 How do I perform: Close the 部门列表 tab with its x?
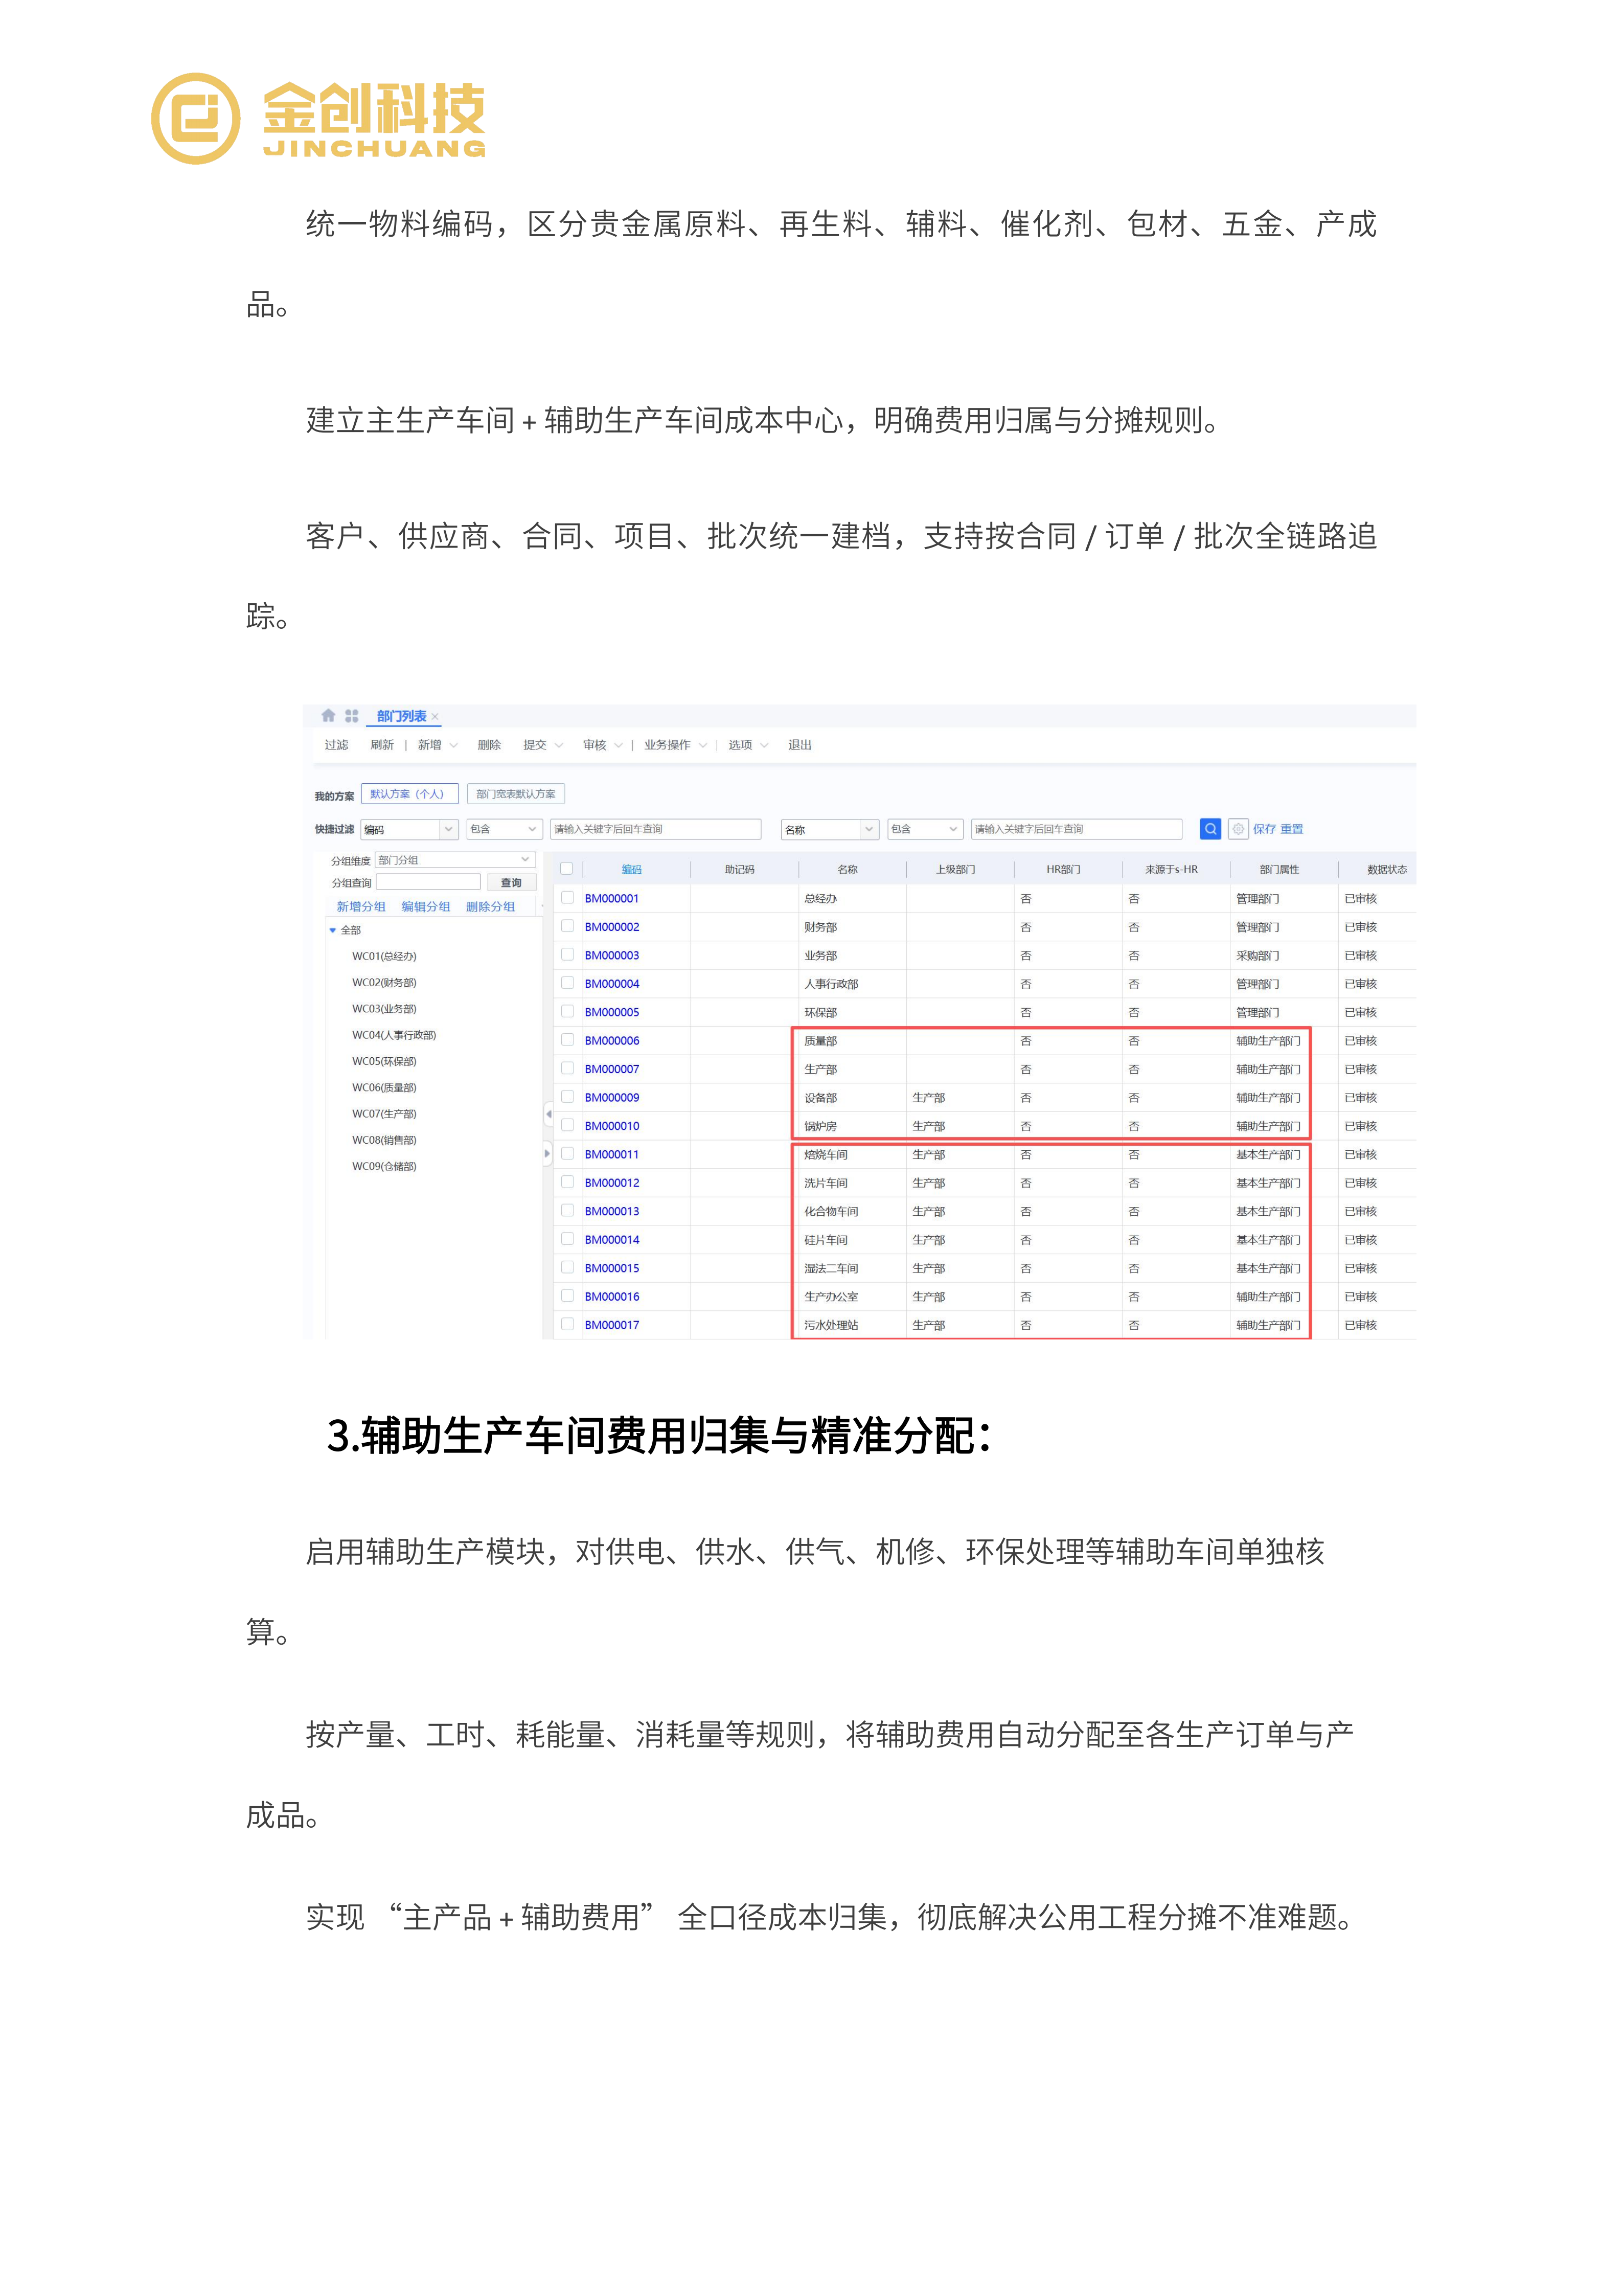[x=435, y=717]
